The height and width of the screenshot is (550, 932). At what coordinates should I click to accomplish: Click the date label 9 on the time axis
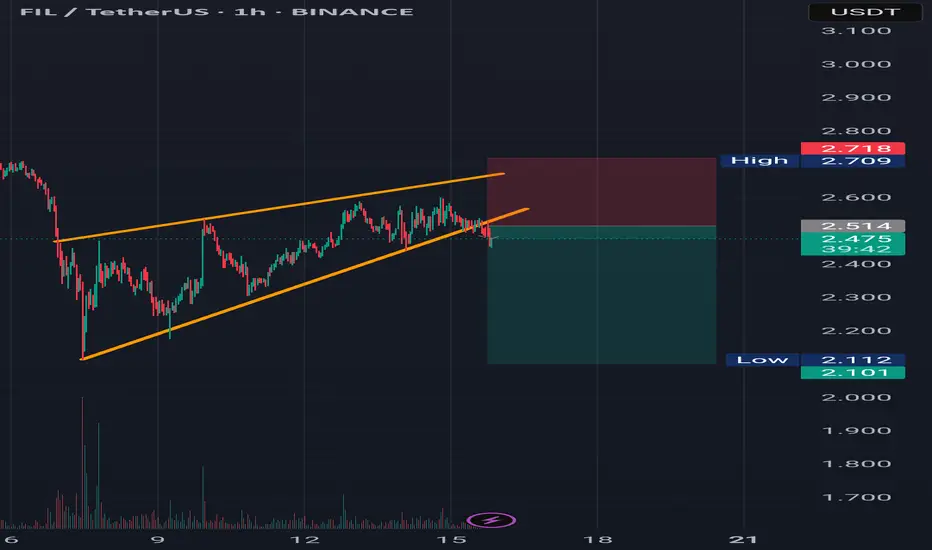(x=158, y=540)
